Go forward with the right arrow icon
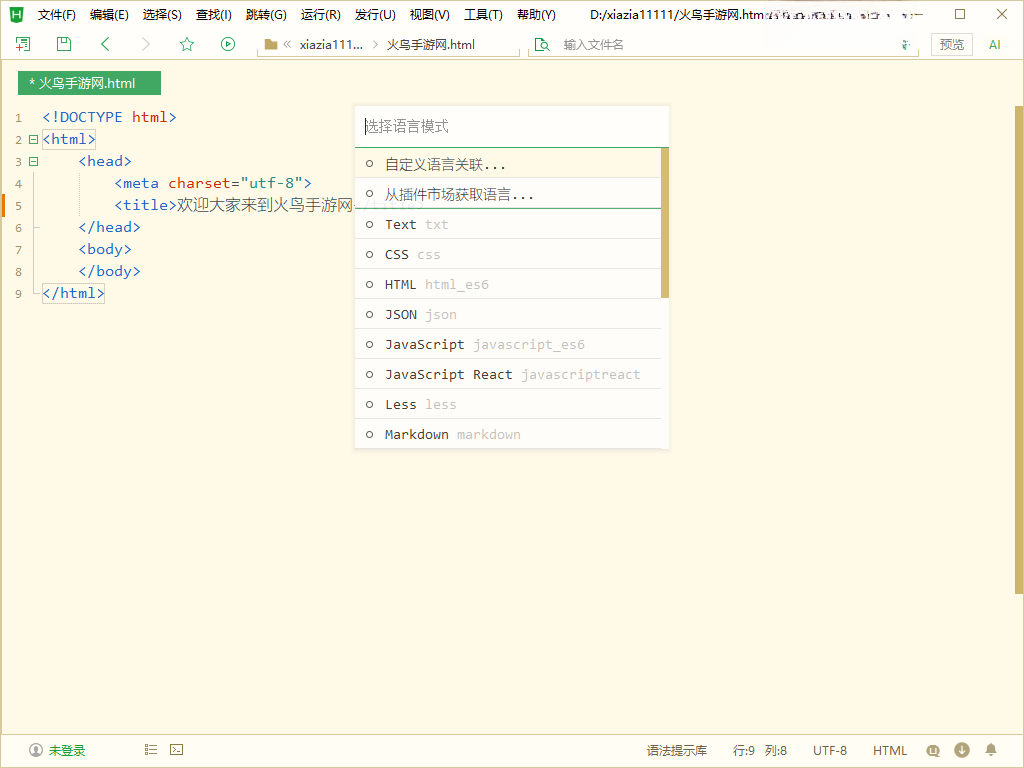This screenshot has height=768, width=1024. click(x=146, y=44)
